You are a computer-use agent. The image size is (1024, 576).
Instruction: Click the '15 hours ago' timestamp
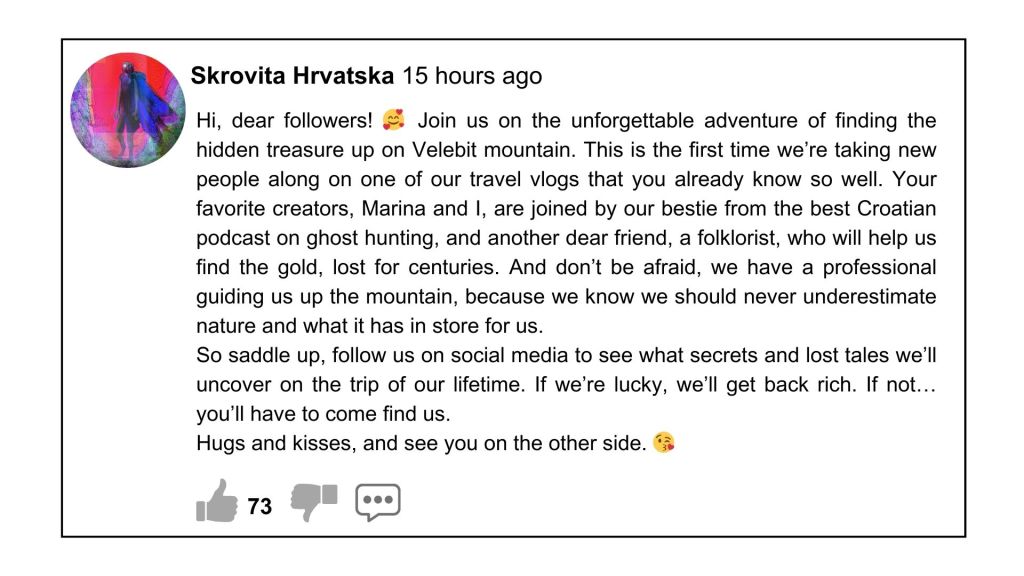click(x=472, y=76)
